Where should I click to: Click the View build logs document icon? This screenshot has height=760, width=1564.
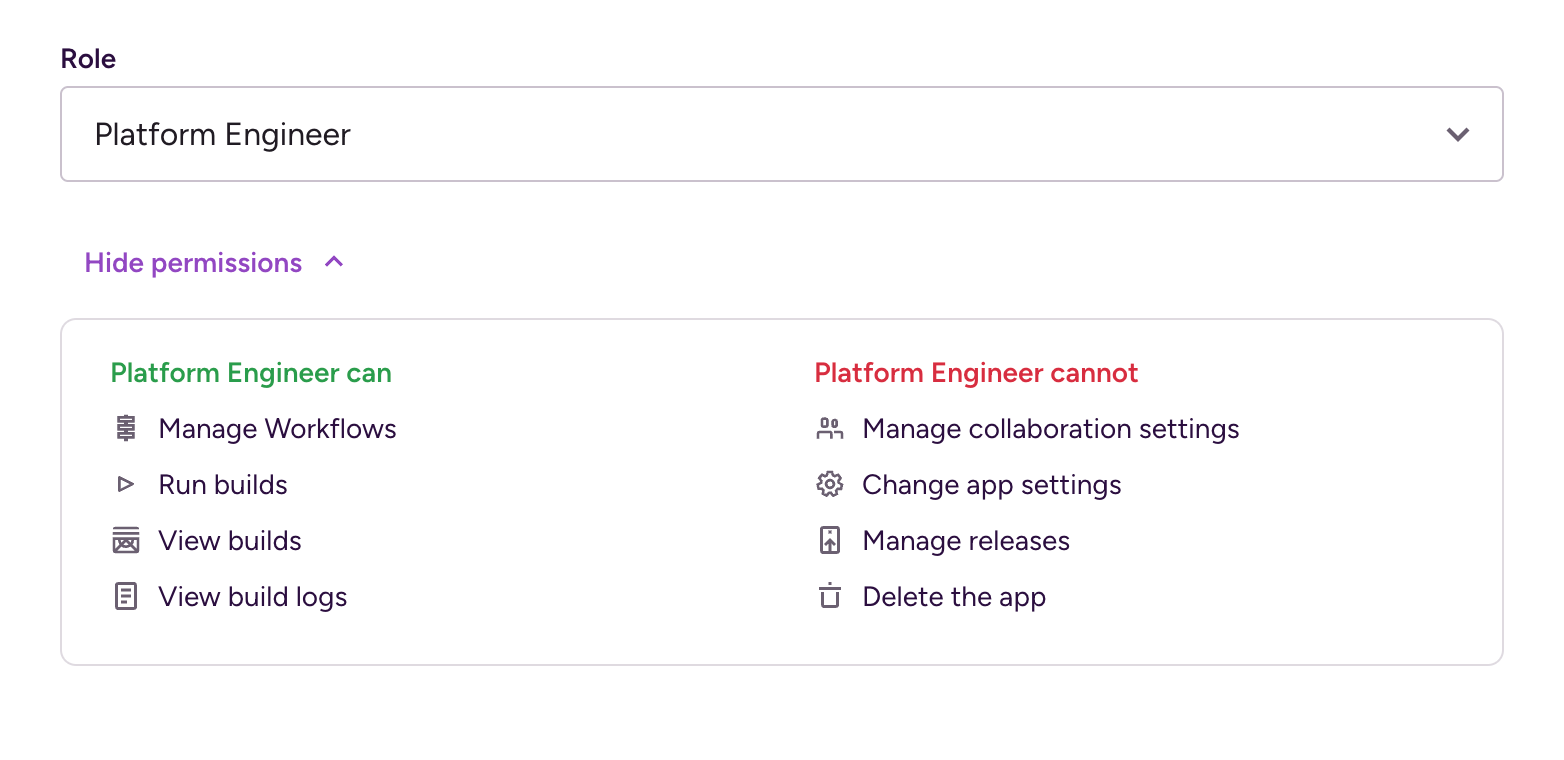pos(125,597)
